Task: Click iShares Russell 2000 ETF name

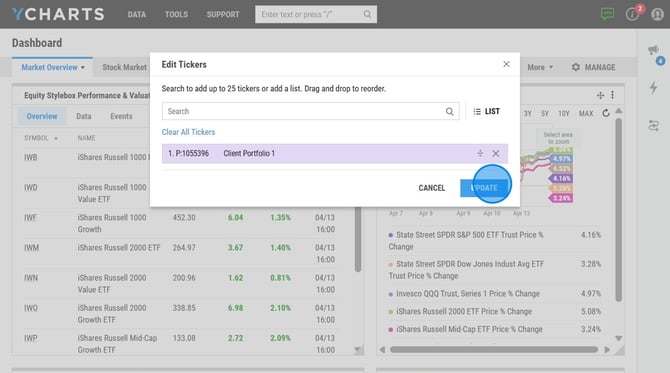Action: [x=119, y=248]
